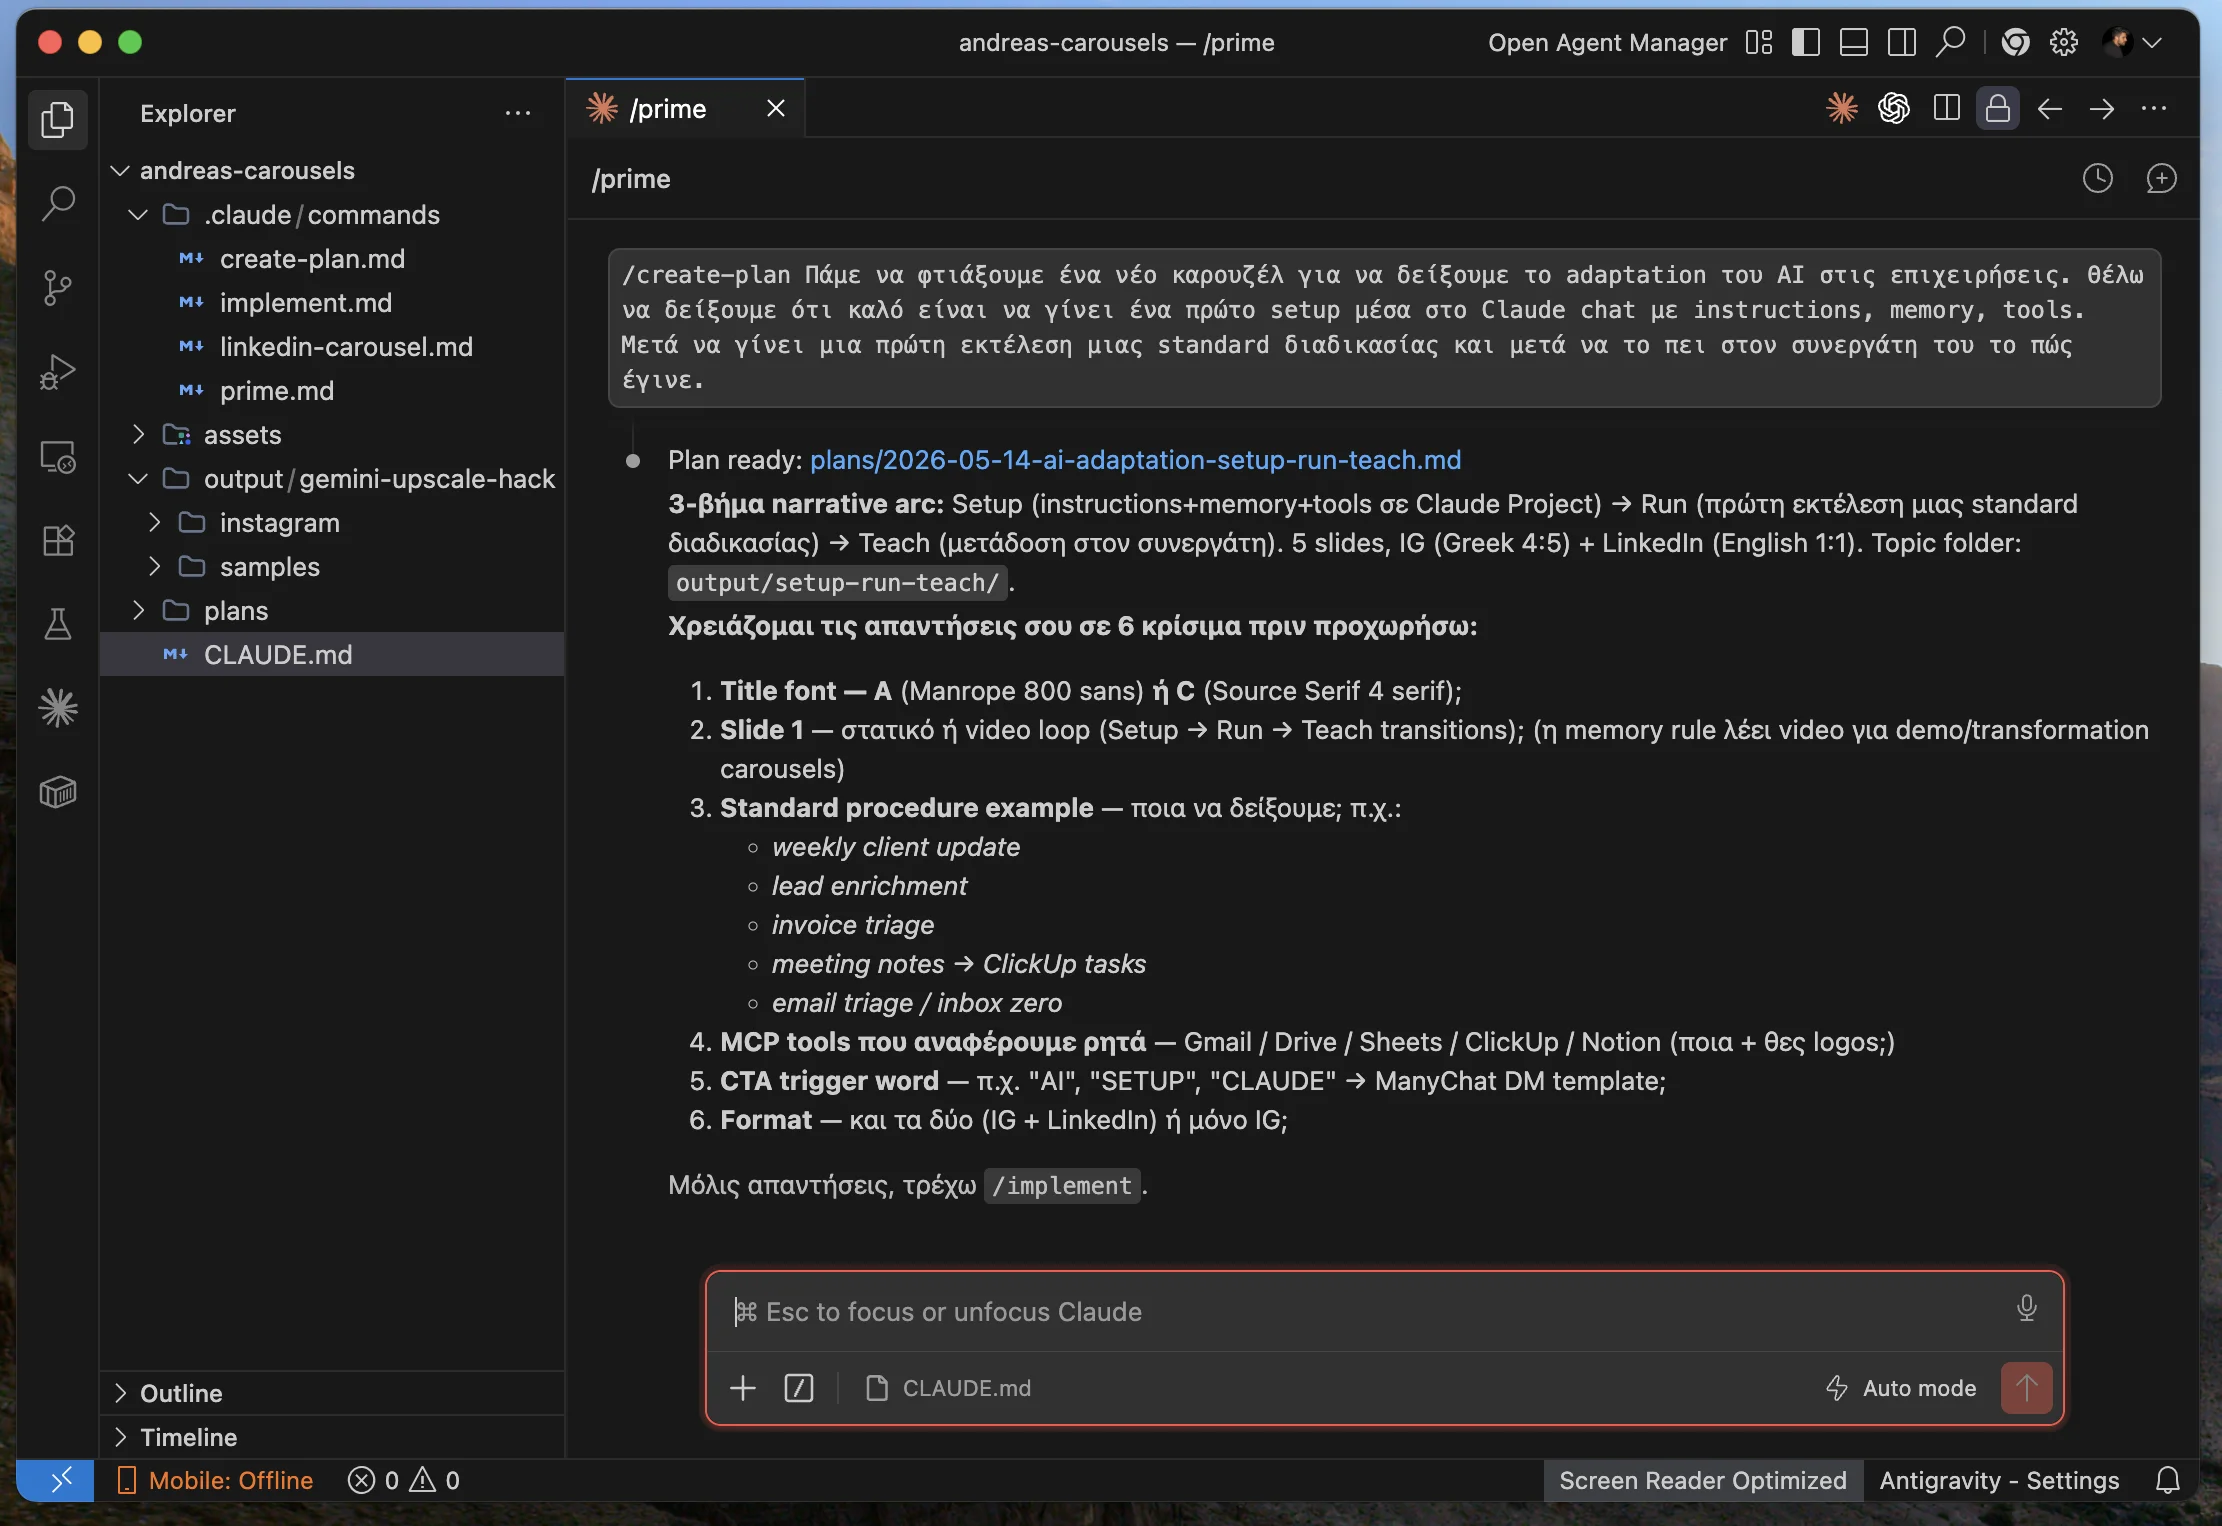The image size is (2222, 1526).
Task: Expand the Outline section
Action: tap(332, 1393)
